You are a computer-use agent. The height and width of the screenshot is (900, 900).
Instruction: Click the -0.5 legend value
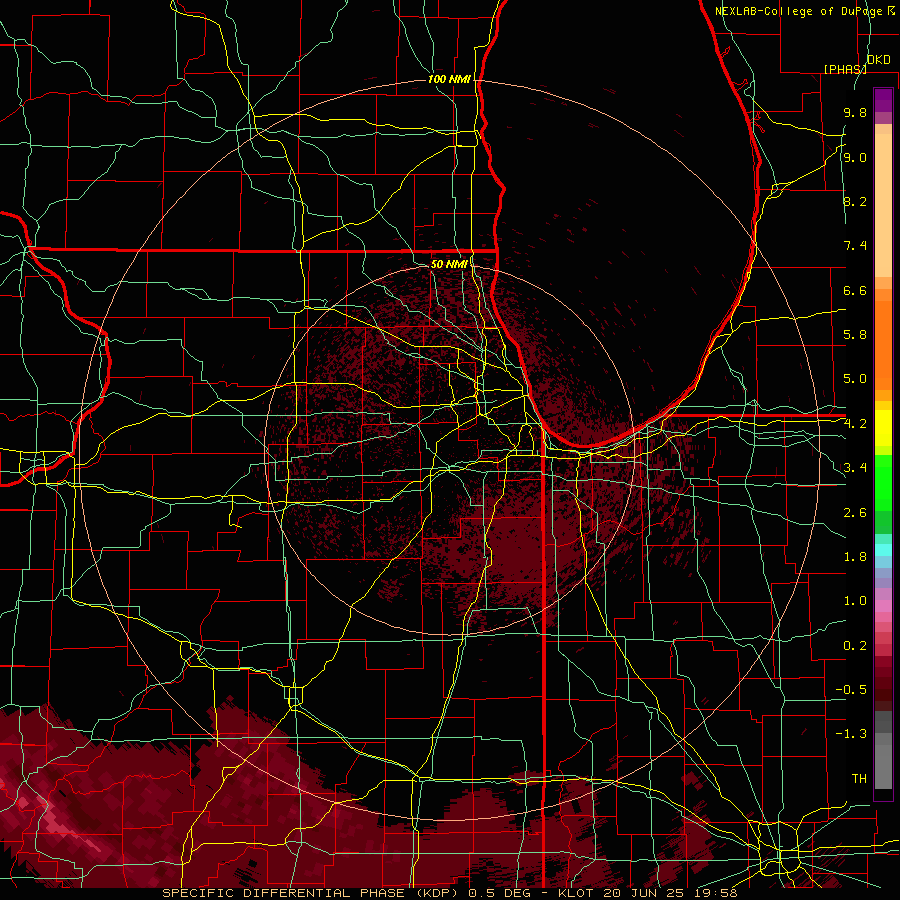[x=851, y=690]
